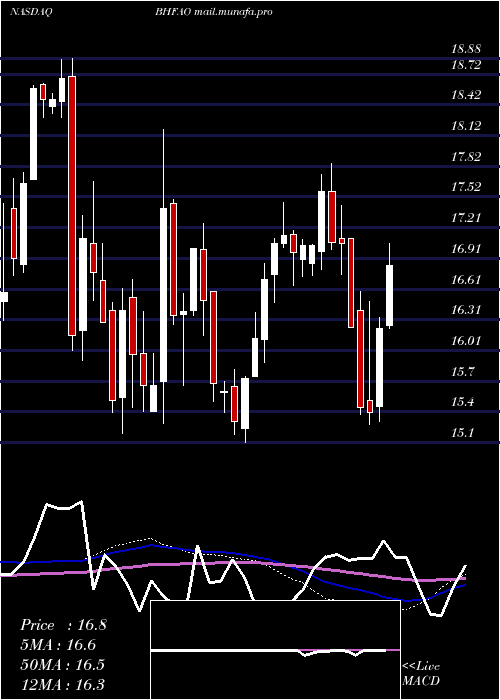The width and height of the screenshot is (500, 700).
Task: Select the 16.91 price axis label
Action: tap(467, 249)
